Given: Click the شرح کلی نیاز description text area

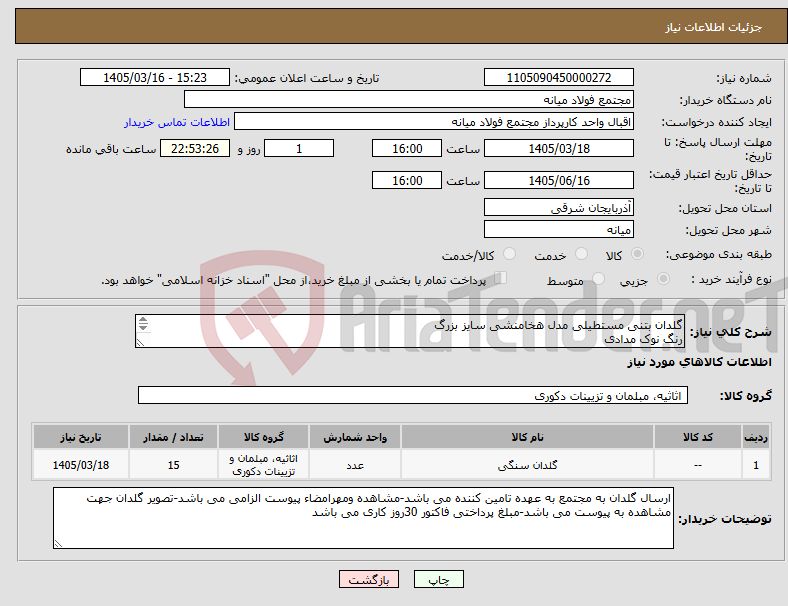Looking at the screenshot, I should point(410,331).
